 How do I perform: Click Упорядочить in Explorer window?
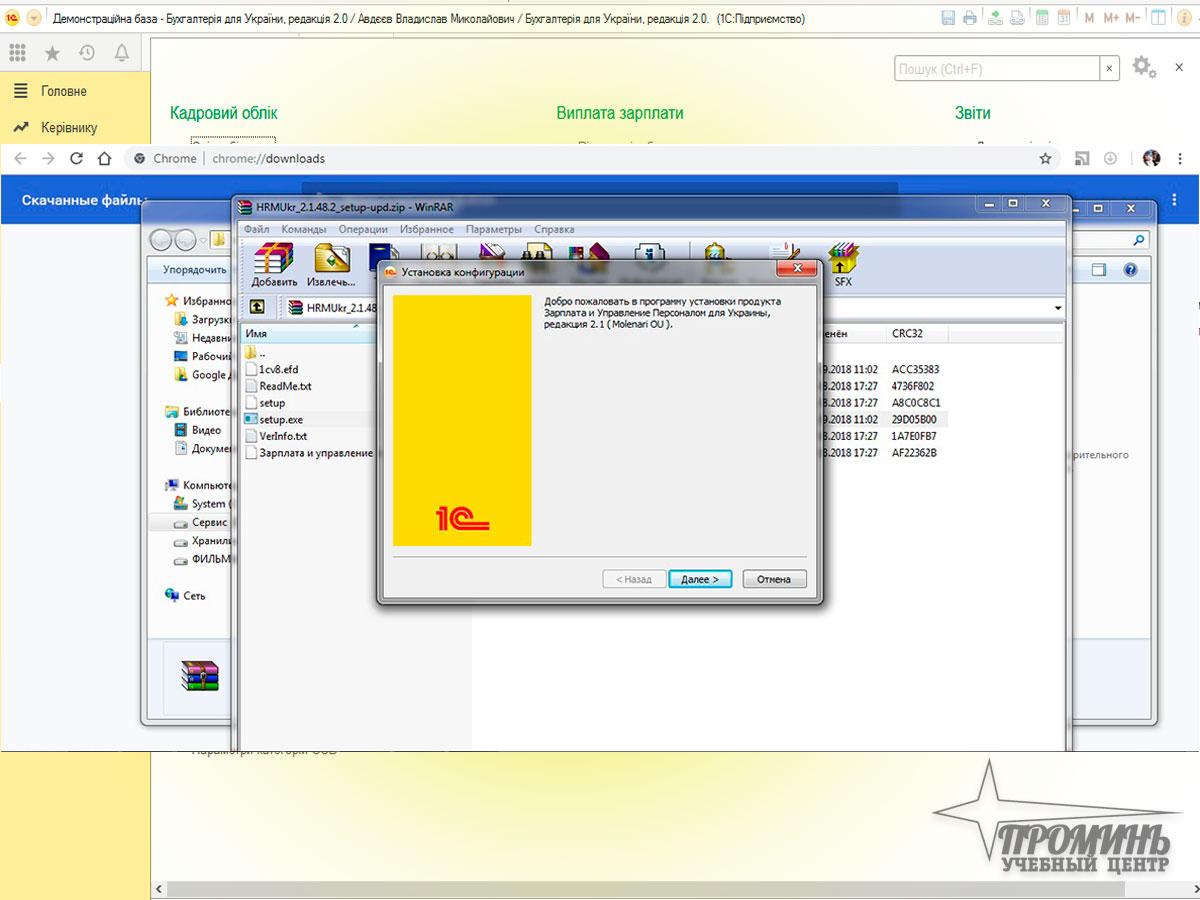pyautogui.click(x=195, y=270)
